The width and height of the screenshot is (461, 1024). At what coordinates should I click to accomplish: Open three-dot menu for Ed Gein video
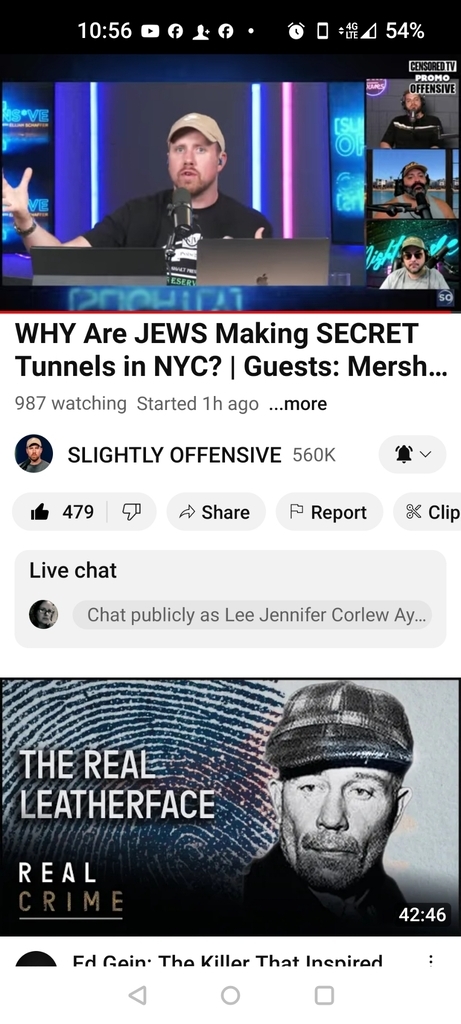coord(430,961)
